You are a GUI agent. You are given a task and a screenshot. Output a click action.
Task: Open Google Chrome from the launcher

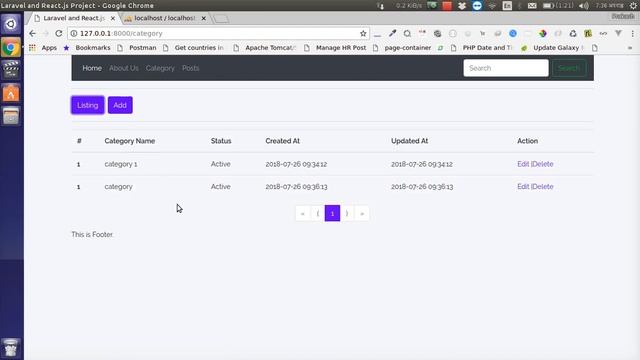11,48
